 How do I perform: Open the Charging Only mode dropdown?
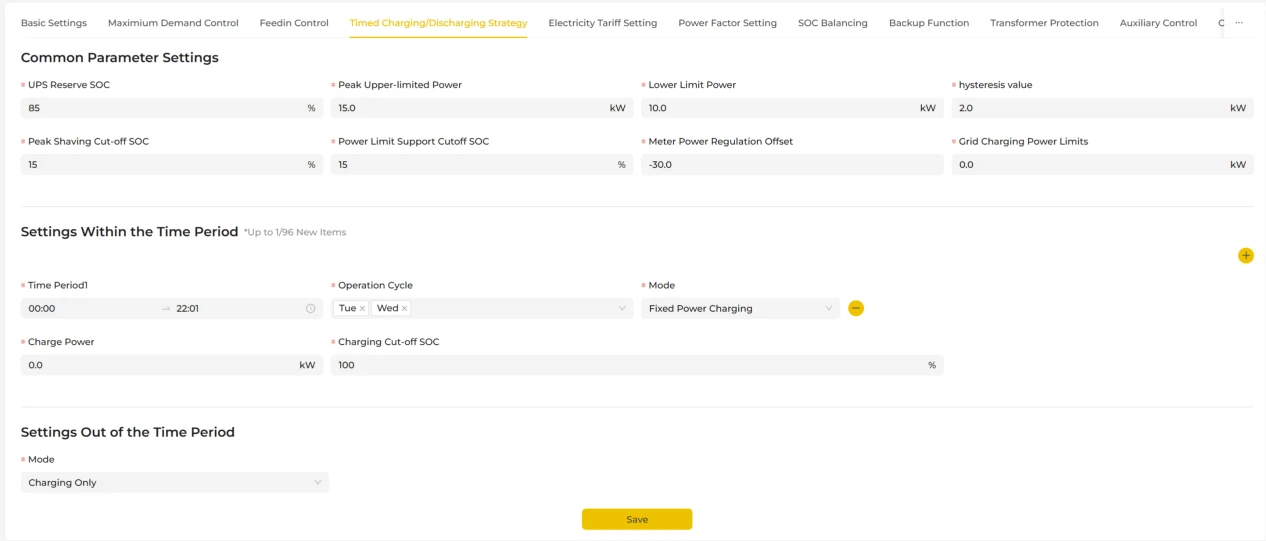174,482
